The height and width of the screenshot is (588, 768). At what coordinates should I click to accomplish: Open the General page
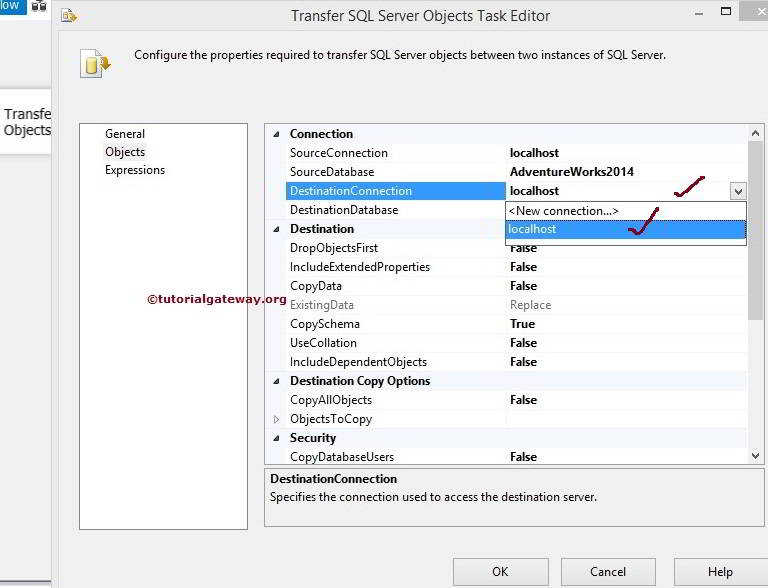click(x=125, y=134)
